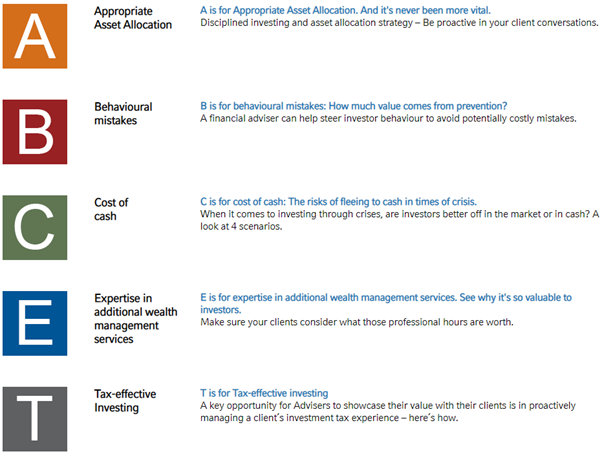This screenshot has width=604, height=456.
Task: Click the orange letter A tile
Action: (x=35, y=35)
